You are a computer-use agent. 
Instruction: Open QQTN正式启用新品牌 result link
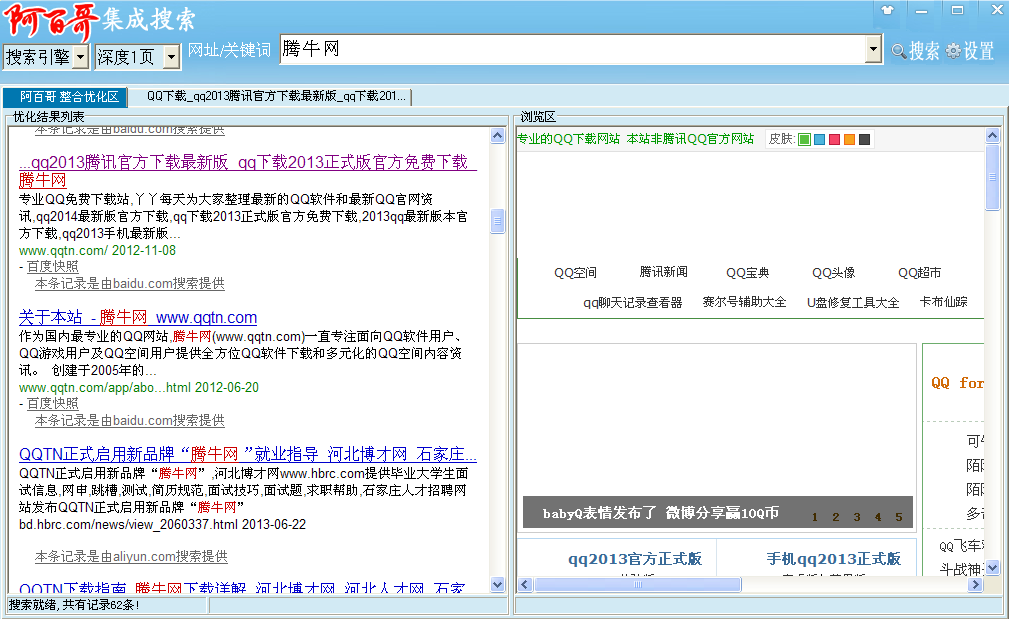click(248, 454)
